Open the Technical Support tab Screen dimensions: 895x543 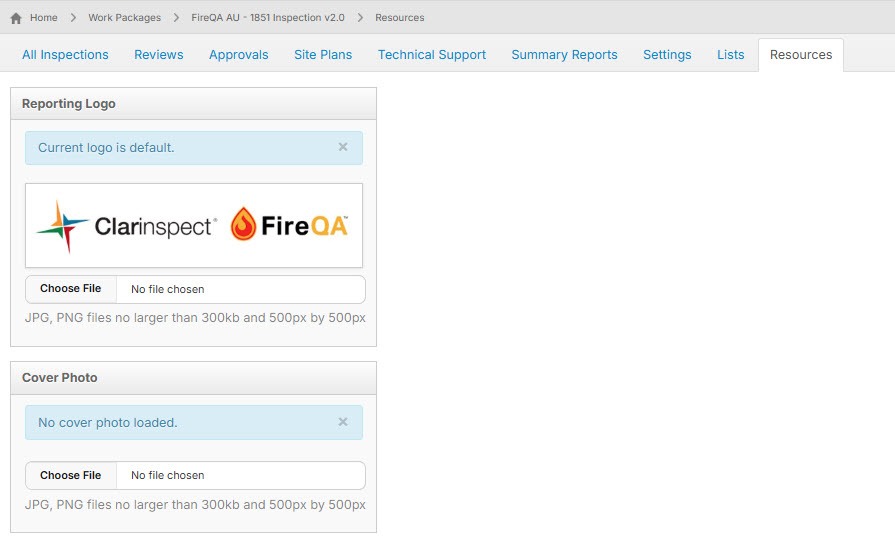click(432, 55)
